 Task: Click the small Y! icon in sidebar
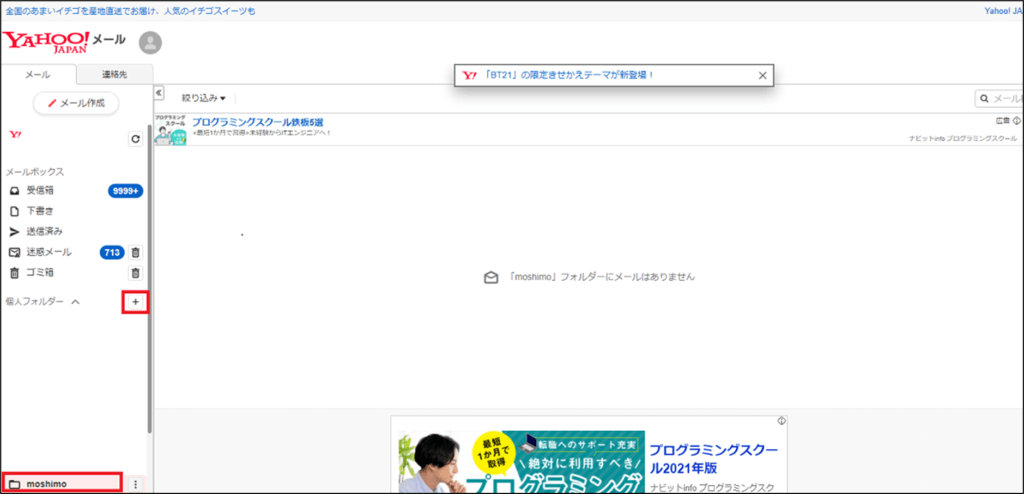14,135
